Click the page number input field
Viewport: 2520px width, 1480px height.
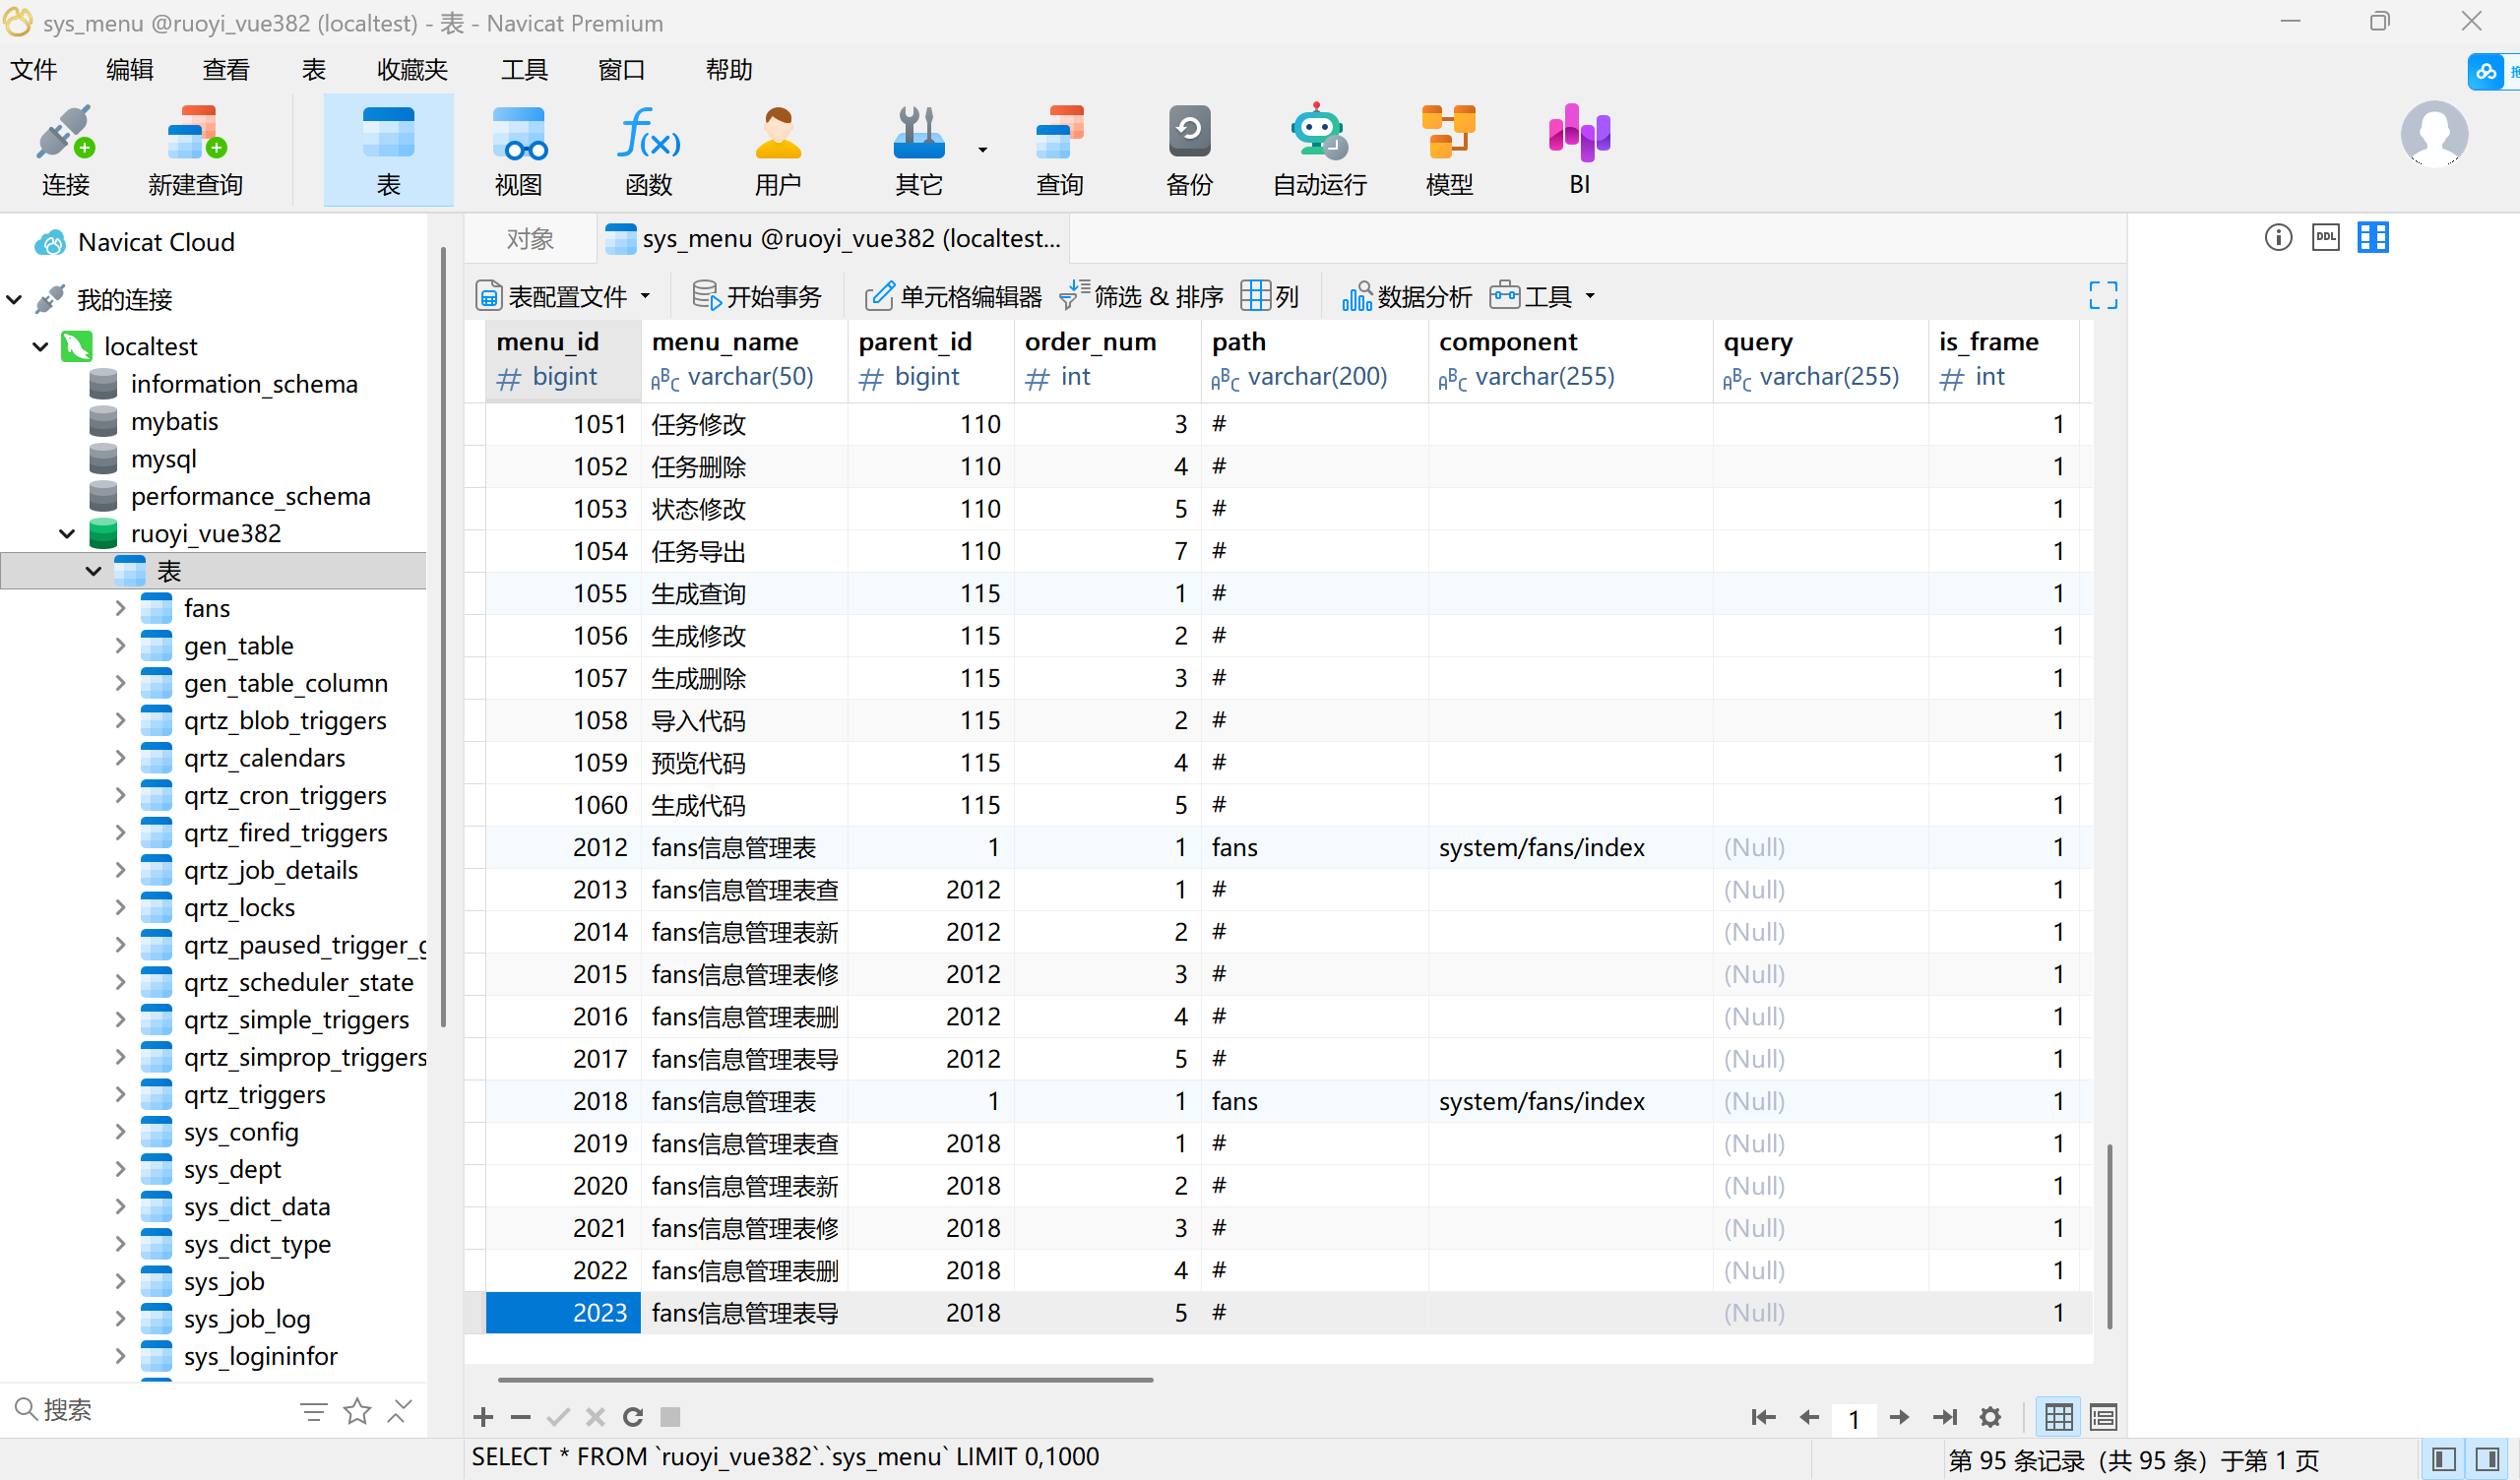point(1854,1417)
